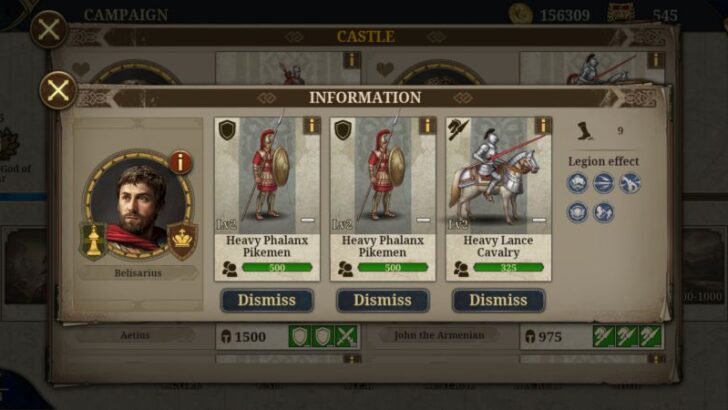Tap info icon on Heavy Lance Cavalry card
728x410 pixels.
(x=543, y=126)
